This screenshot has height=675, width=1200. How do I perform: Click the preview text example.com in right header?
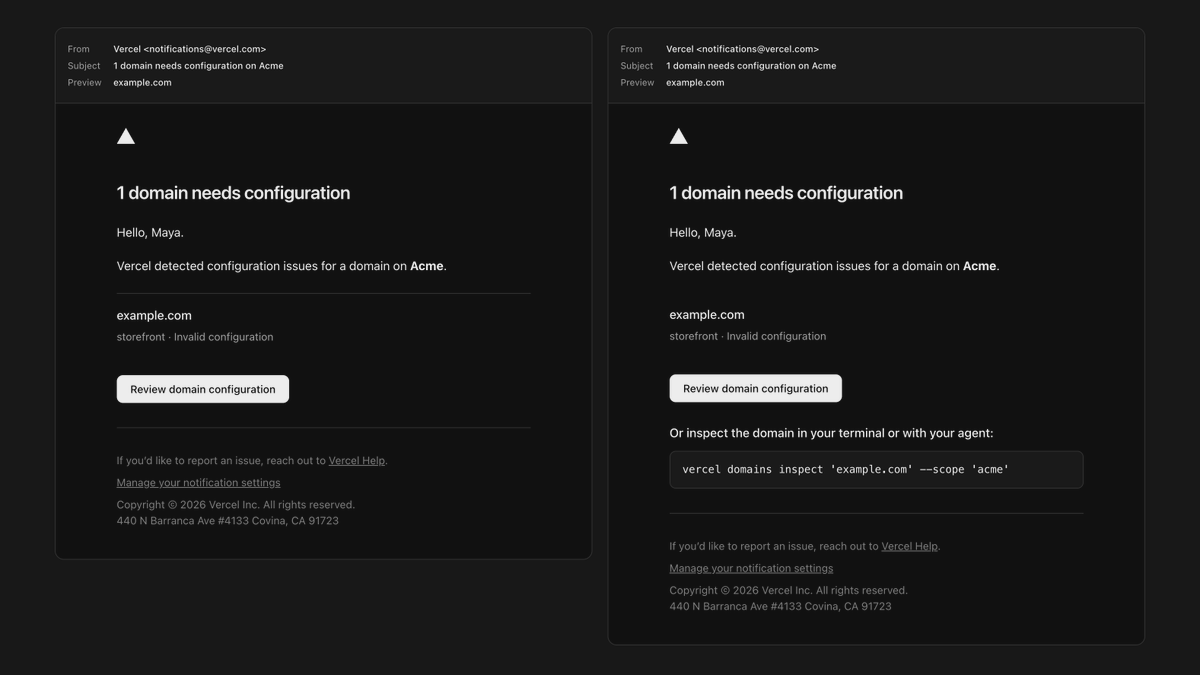point(696,83)
